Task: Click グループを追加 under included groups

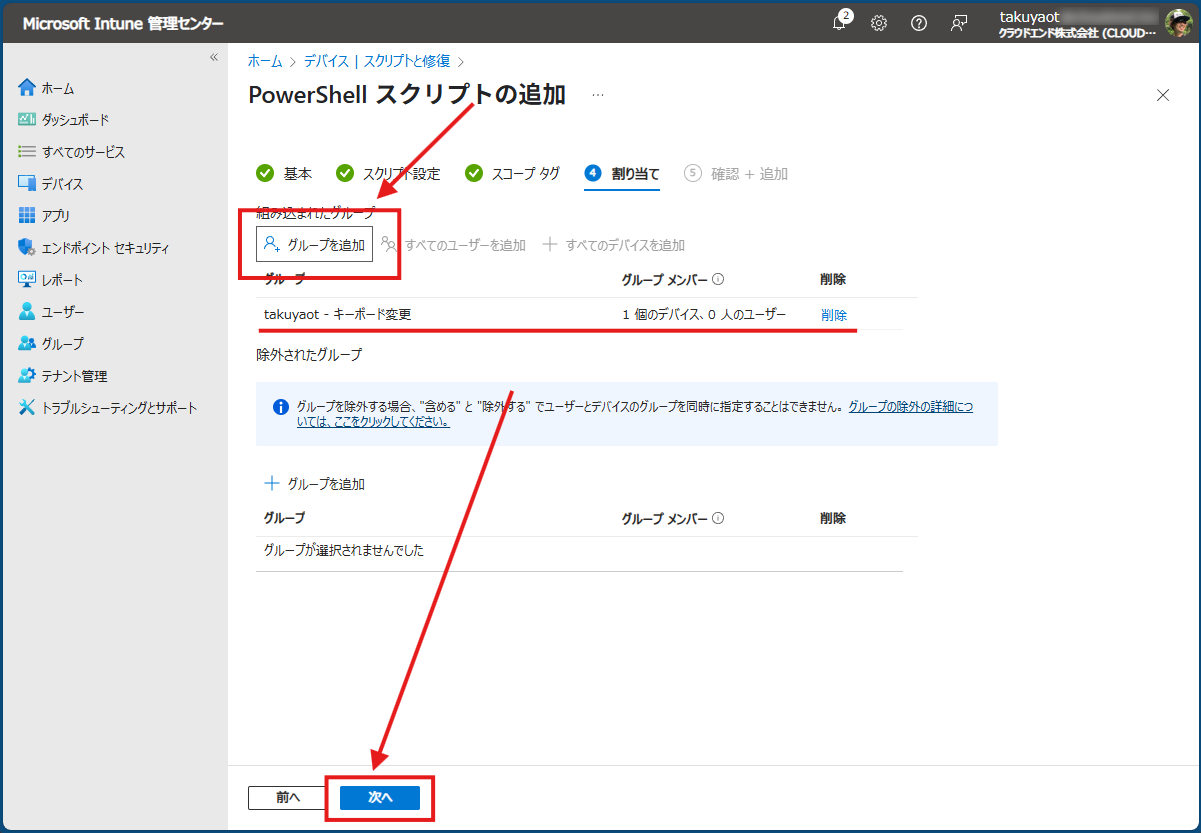Action: click(314, 244)
